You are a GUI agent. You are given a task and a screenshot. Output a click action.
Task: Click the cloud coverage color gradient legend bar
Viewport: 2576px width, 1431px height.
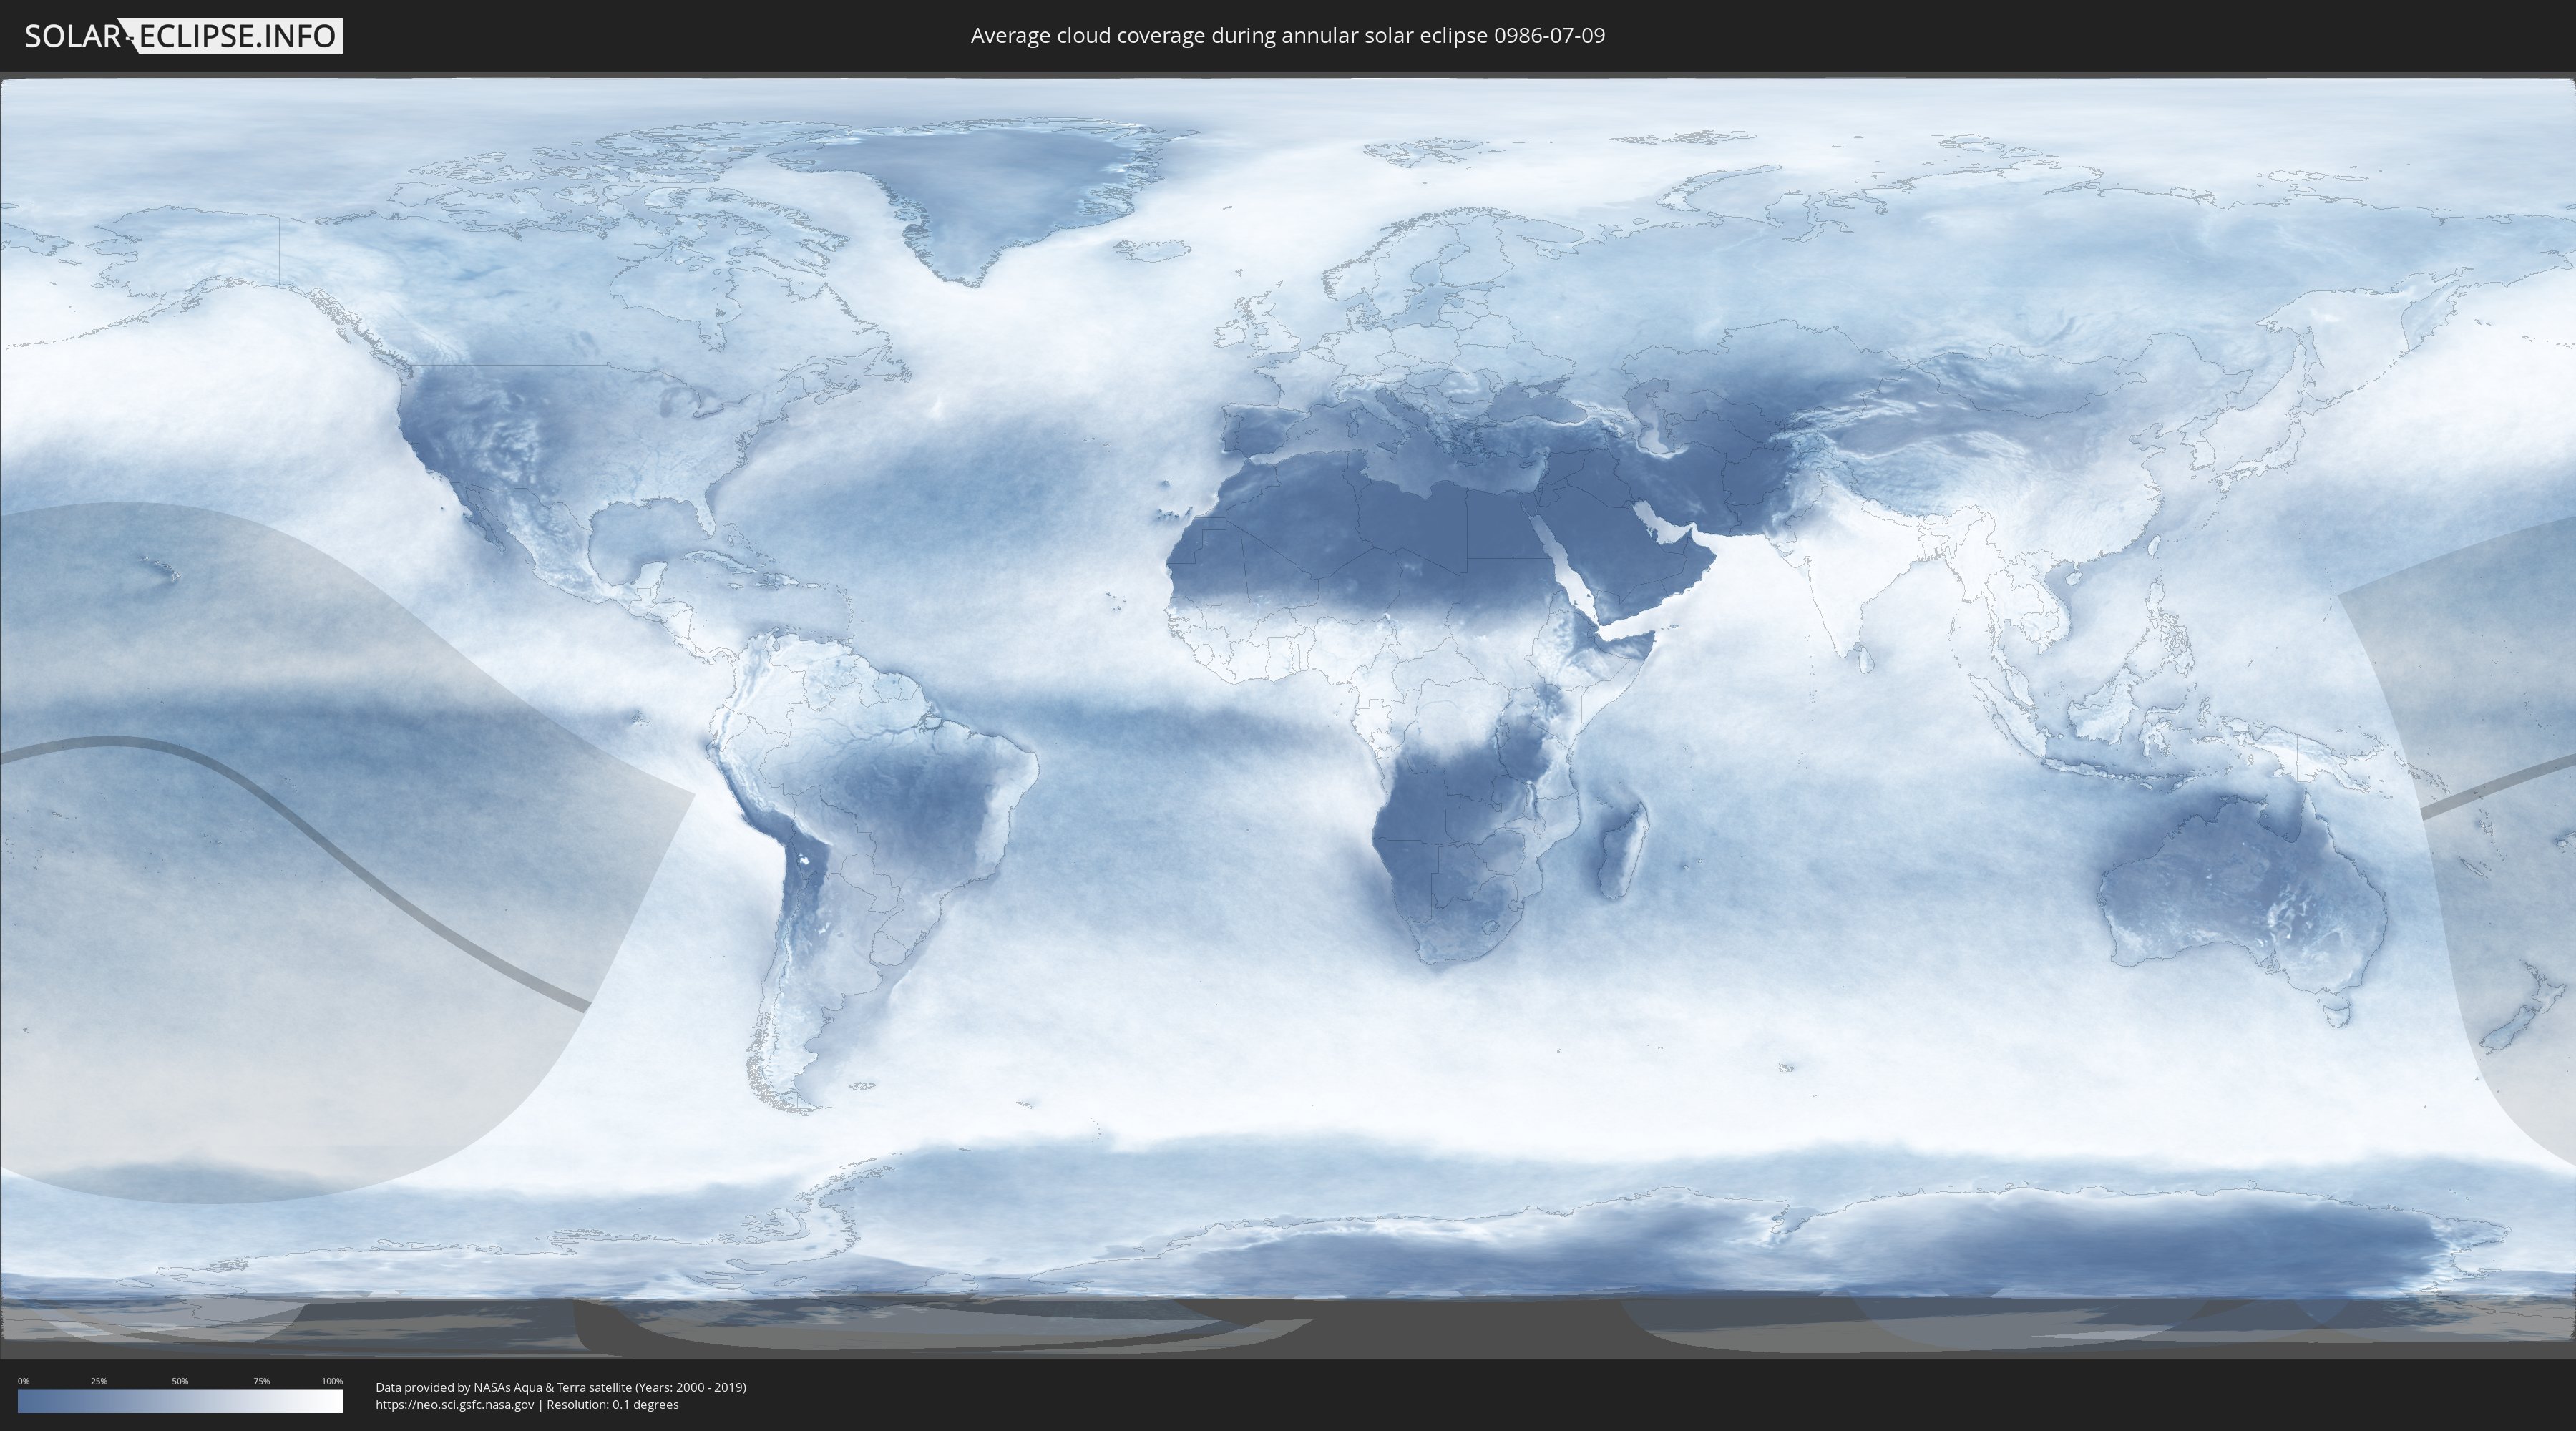point(180,1401)
